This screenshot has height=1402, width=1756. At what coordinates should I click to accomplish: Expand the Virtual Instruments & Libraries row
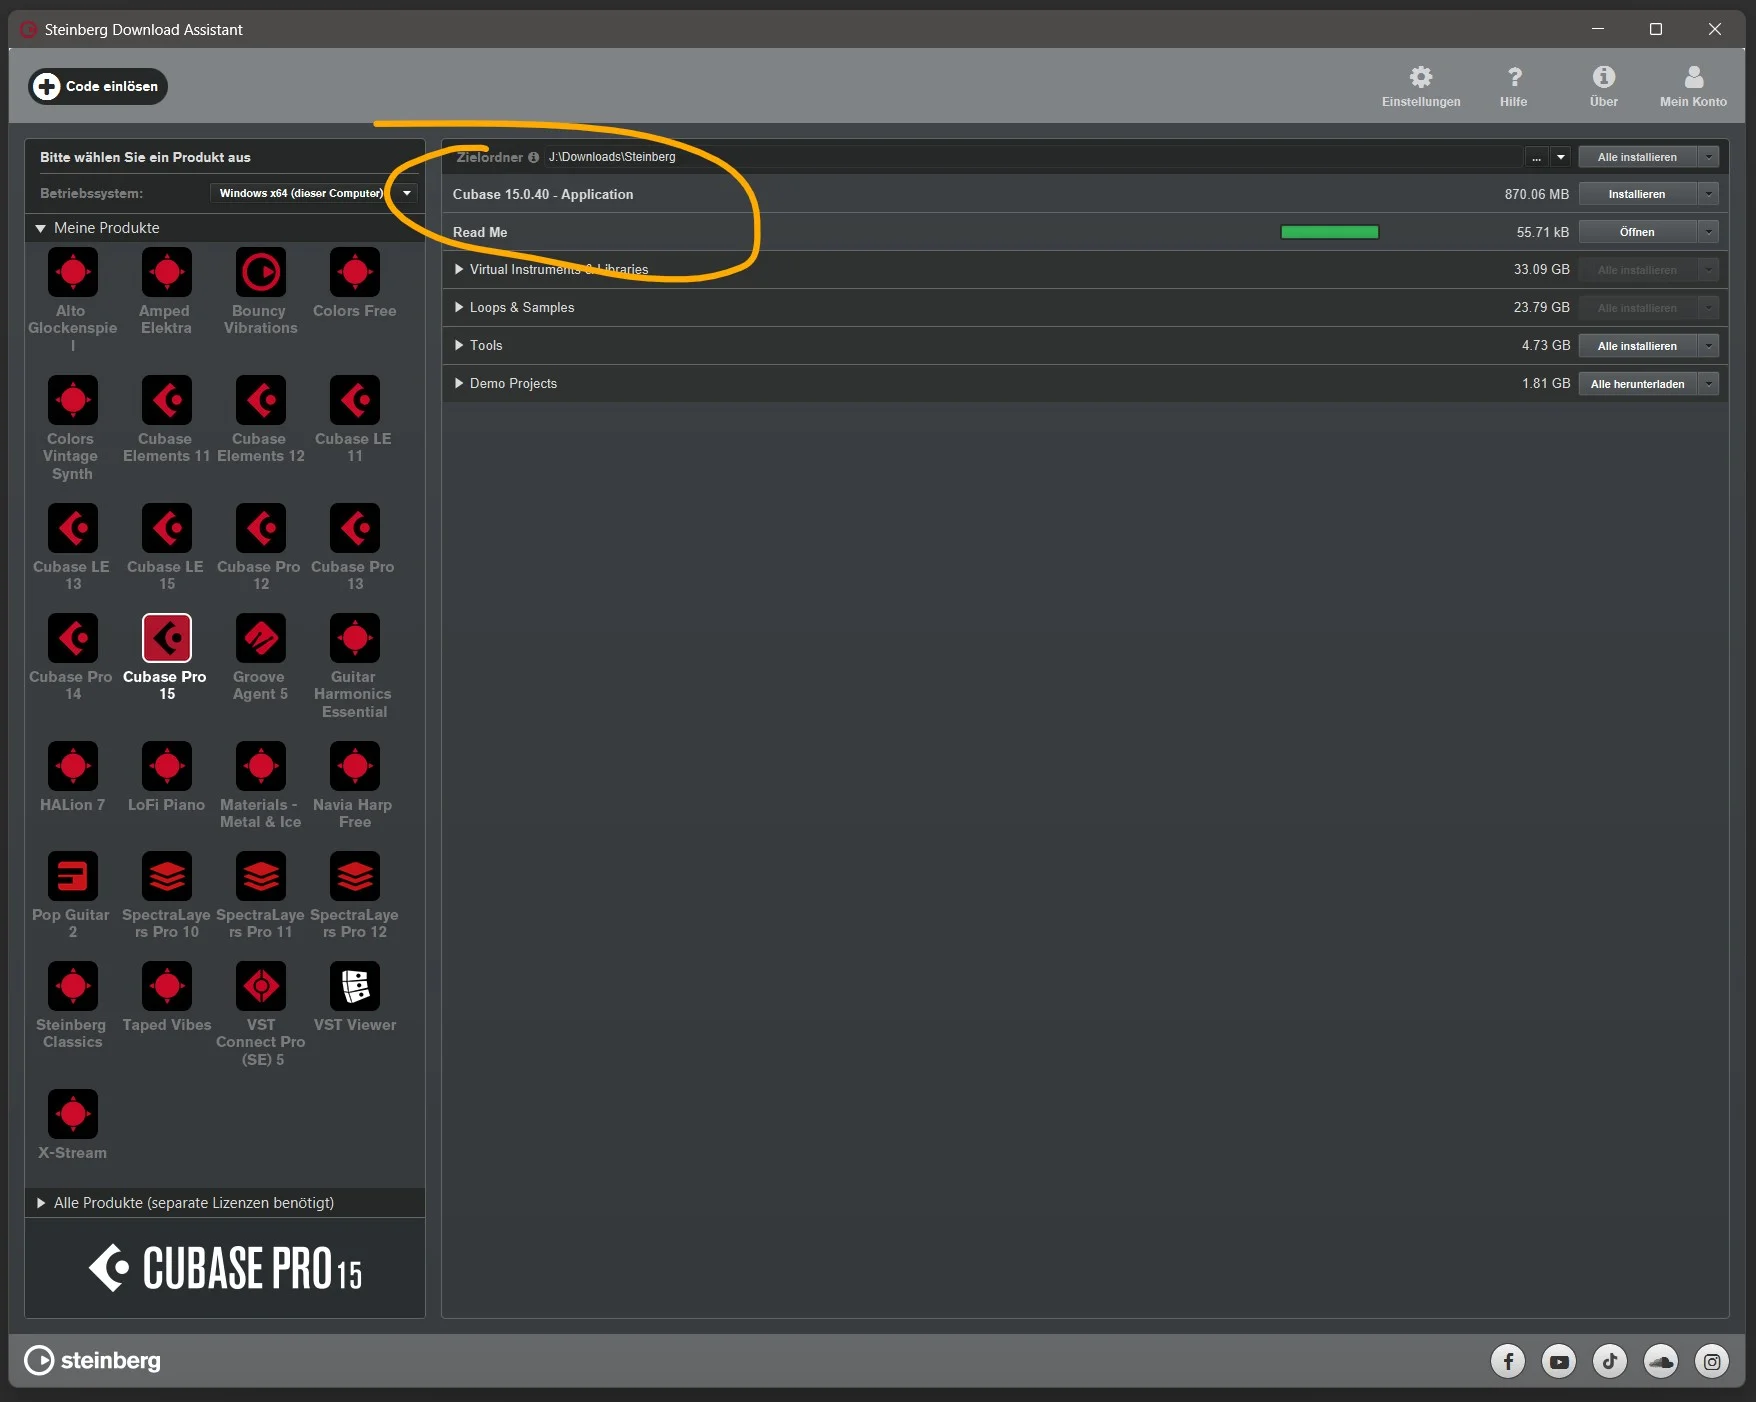pos(459,269)
